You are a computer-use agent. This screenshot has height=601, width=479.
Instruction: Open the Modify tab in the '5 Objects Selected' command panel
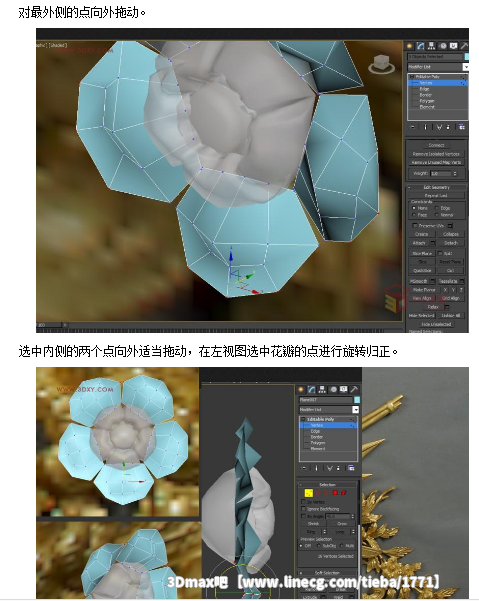pos(420,46)
